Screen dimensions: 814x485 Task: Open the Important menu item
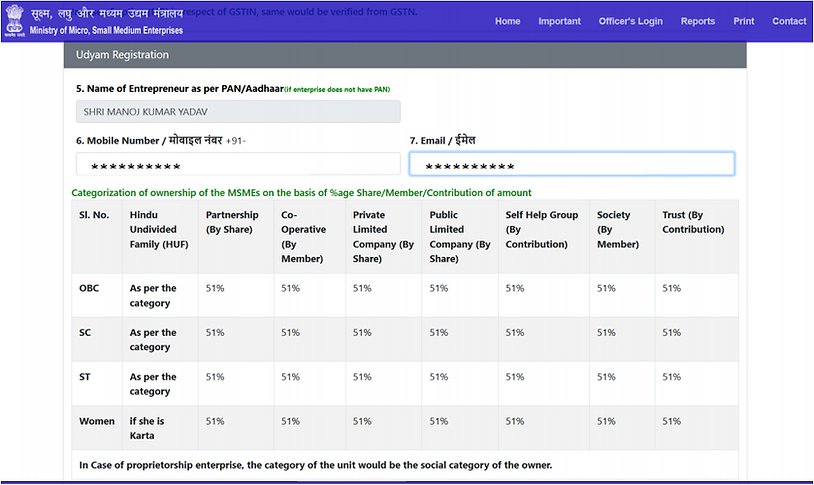(559, 21)
